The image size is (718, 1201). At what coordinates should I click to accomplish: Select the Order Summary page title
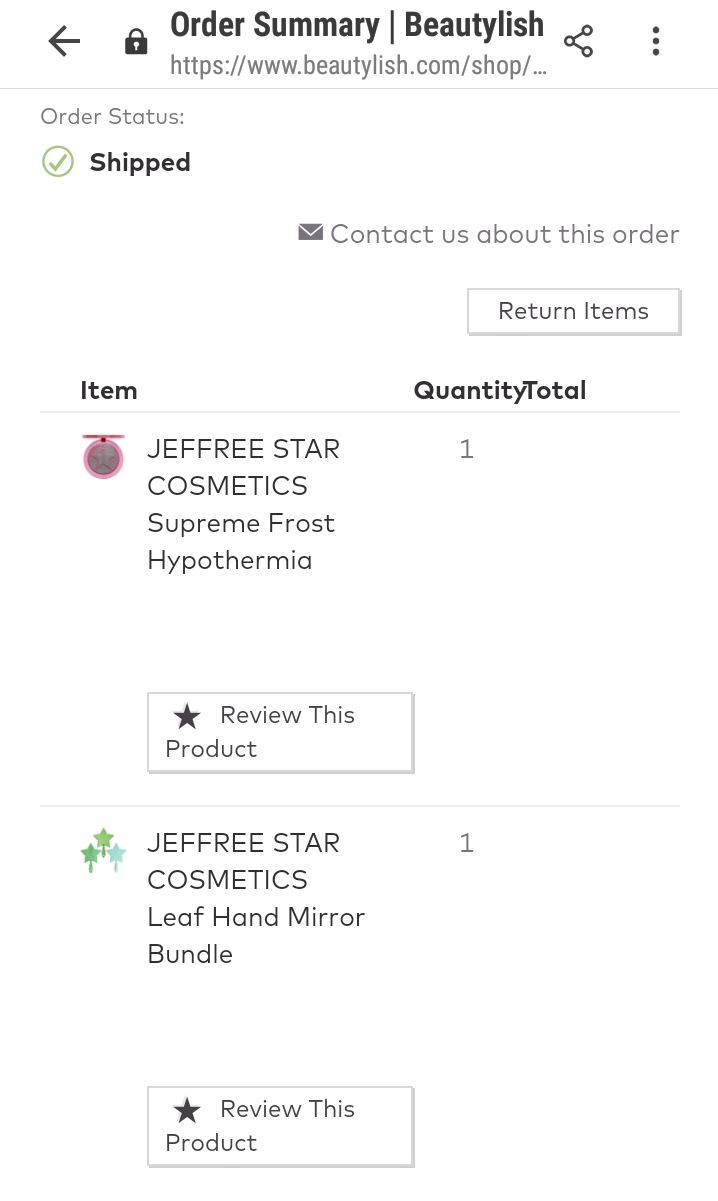(357, 25)
